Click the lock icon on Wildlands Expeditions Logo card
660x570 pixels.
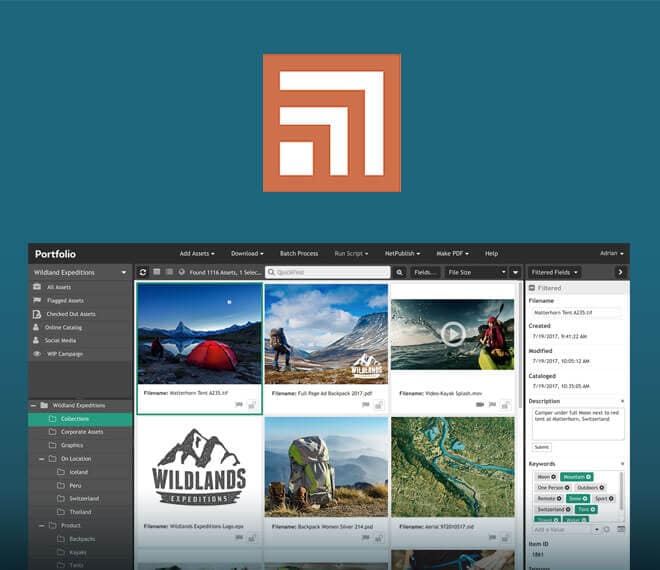point(252,538)
